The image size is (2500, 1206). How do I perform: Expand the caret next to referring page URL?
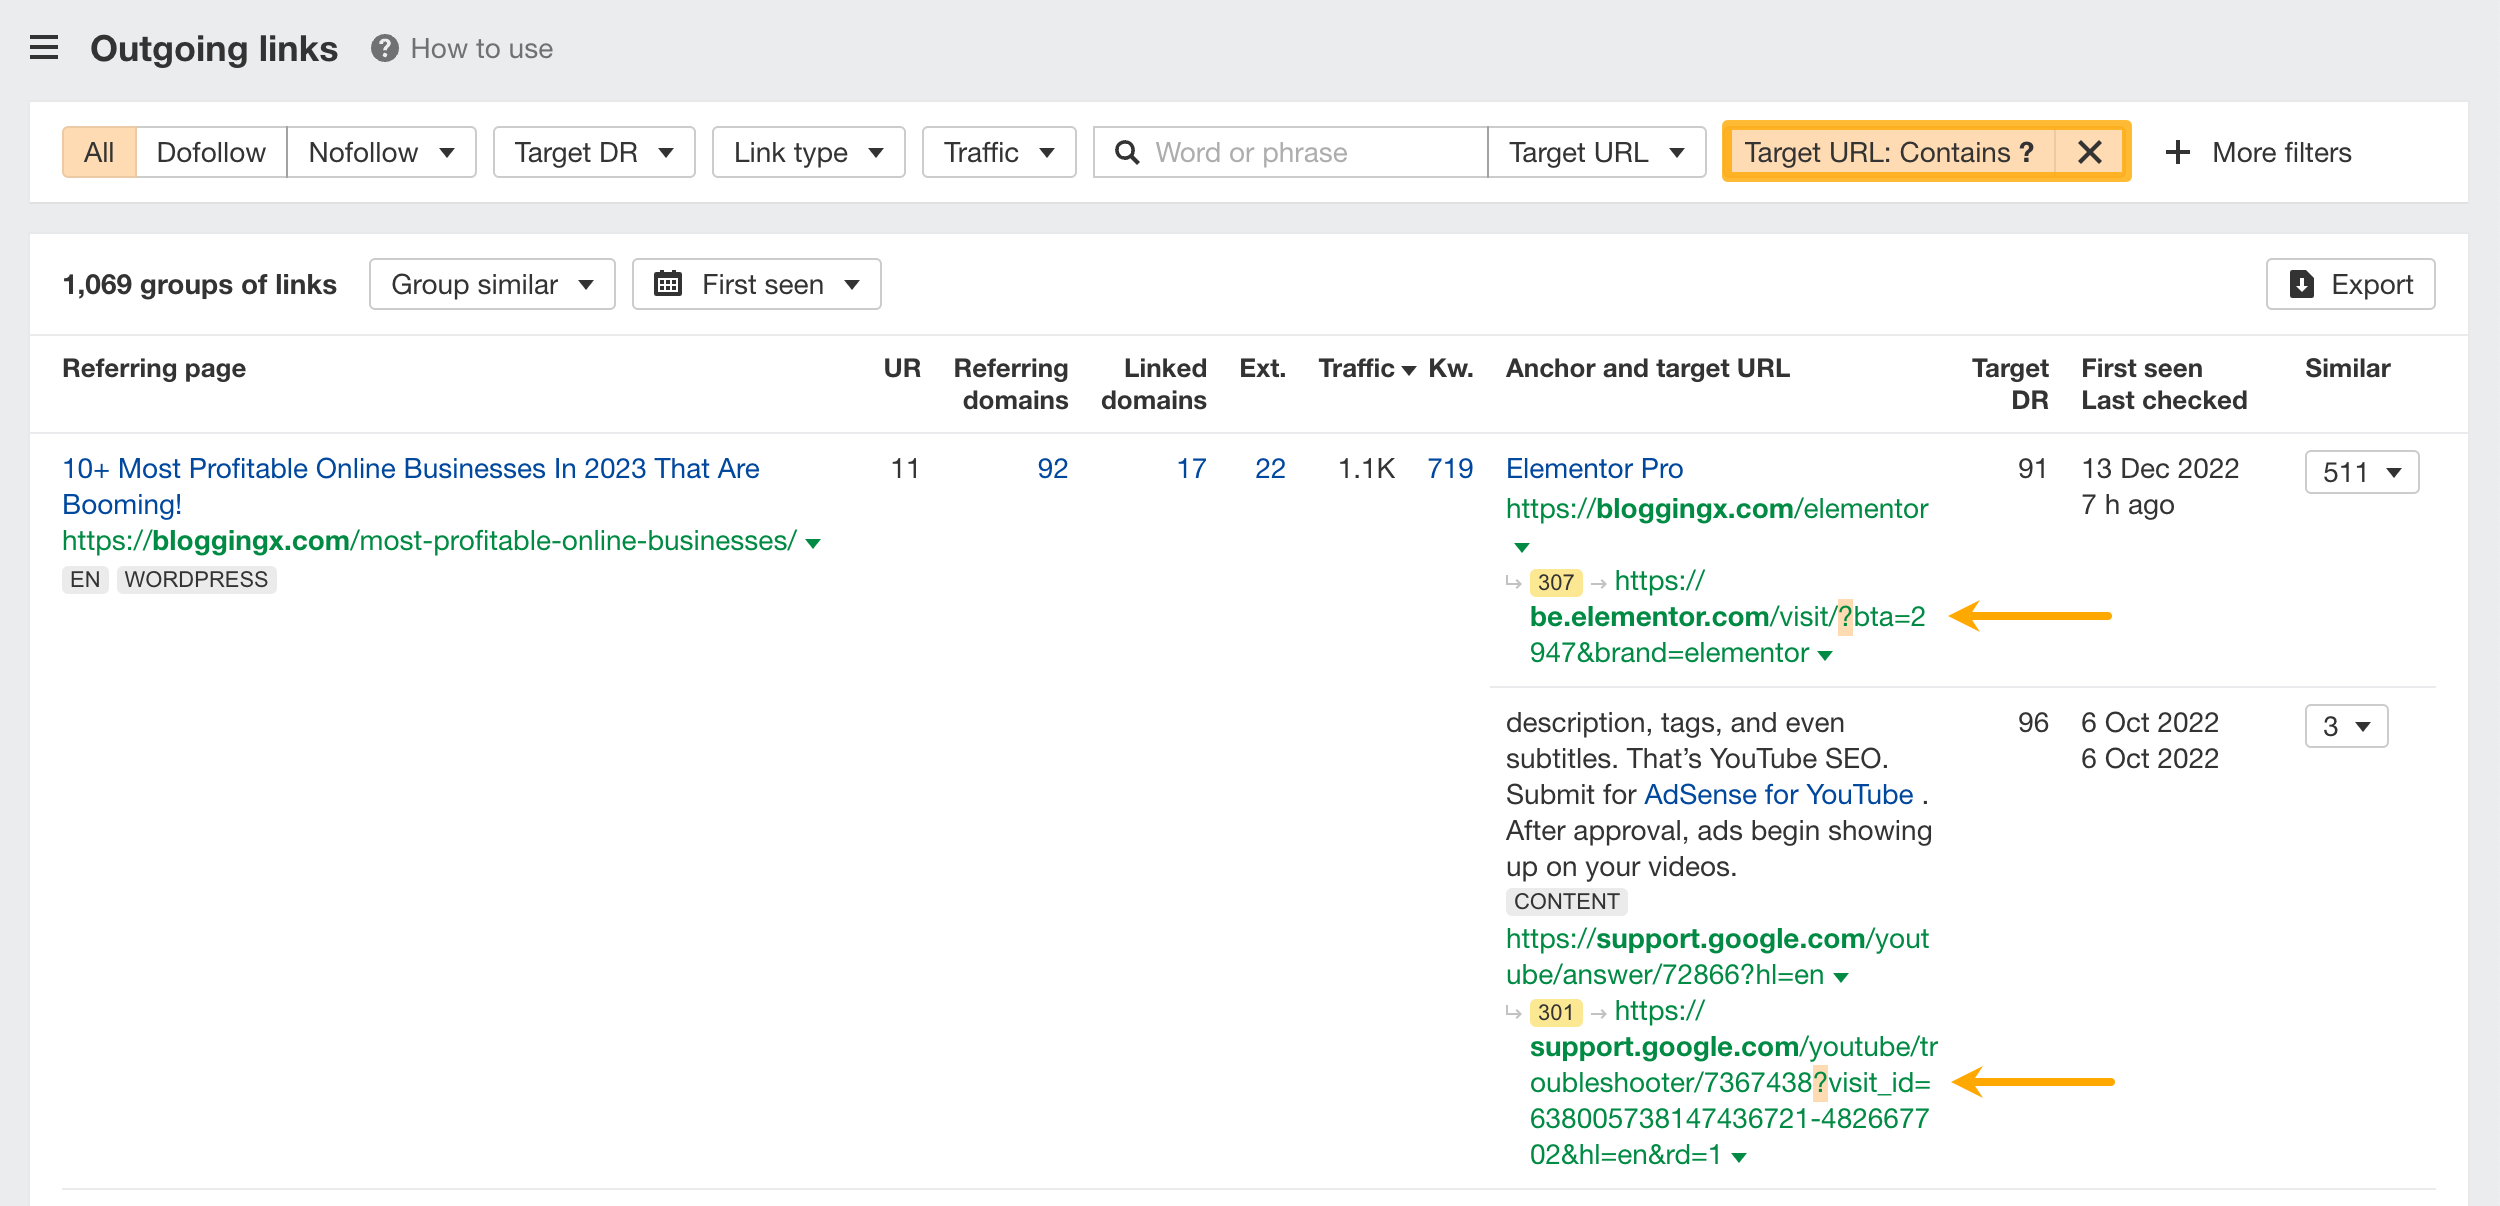click(x=813, y=543)
